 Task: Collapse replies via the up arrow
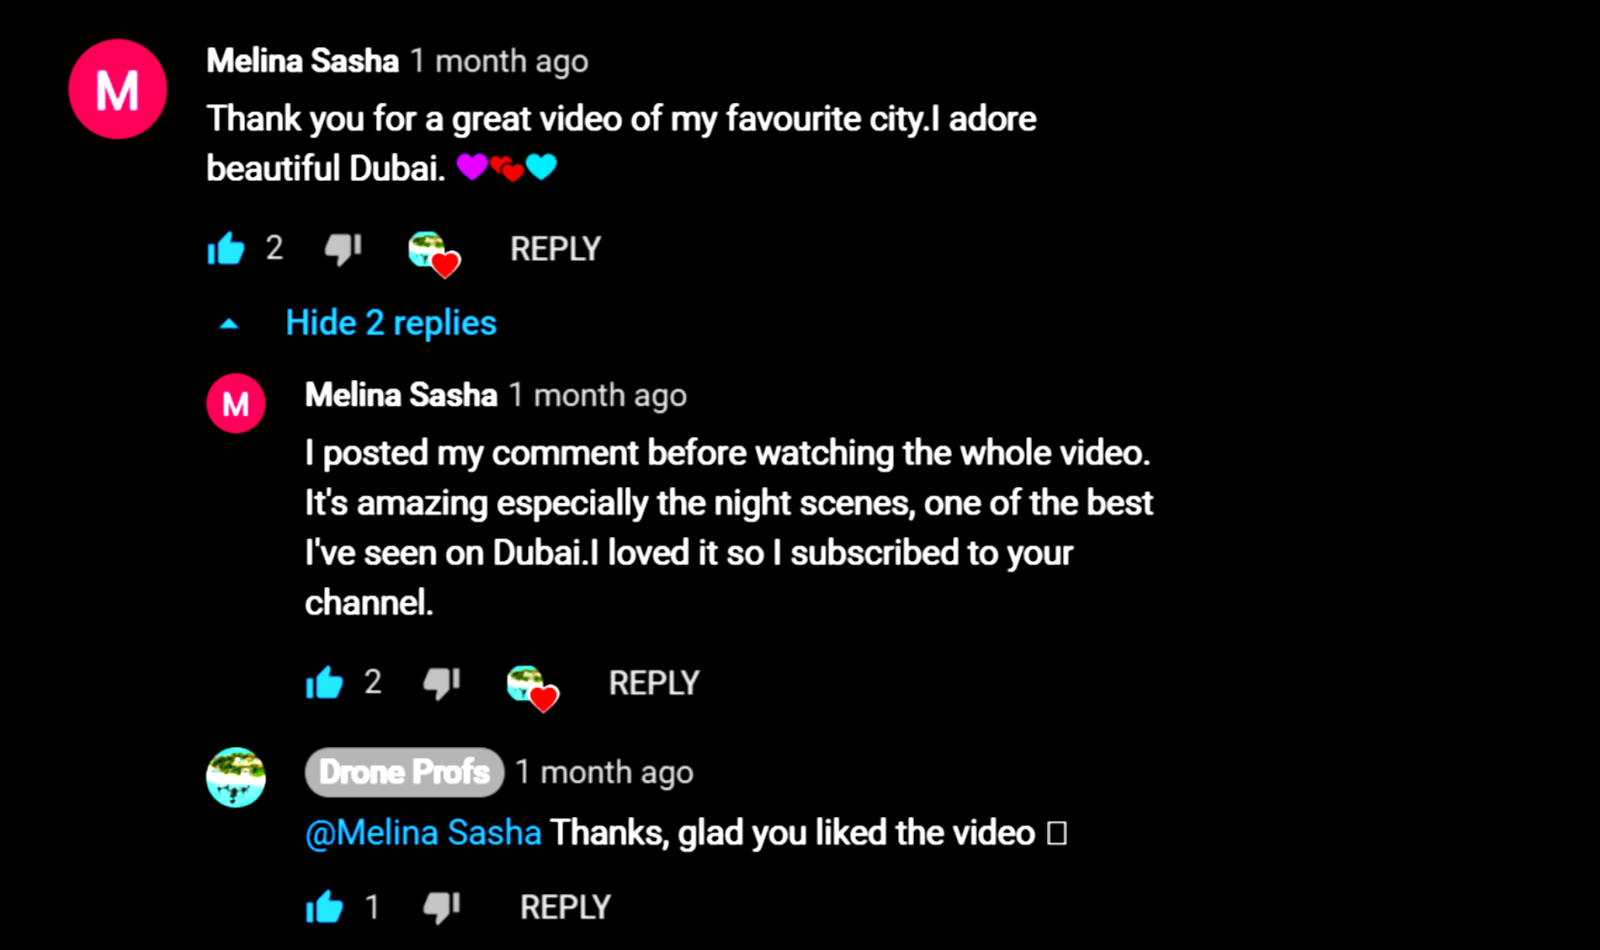[229, 324]
